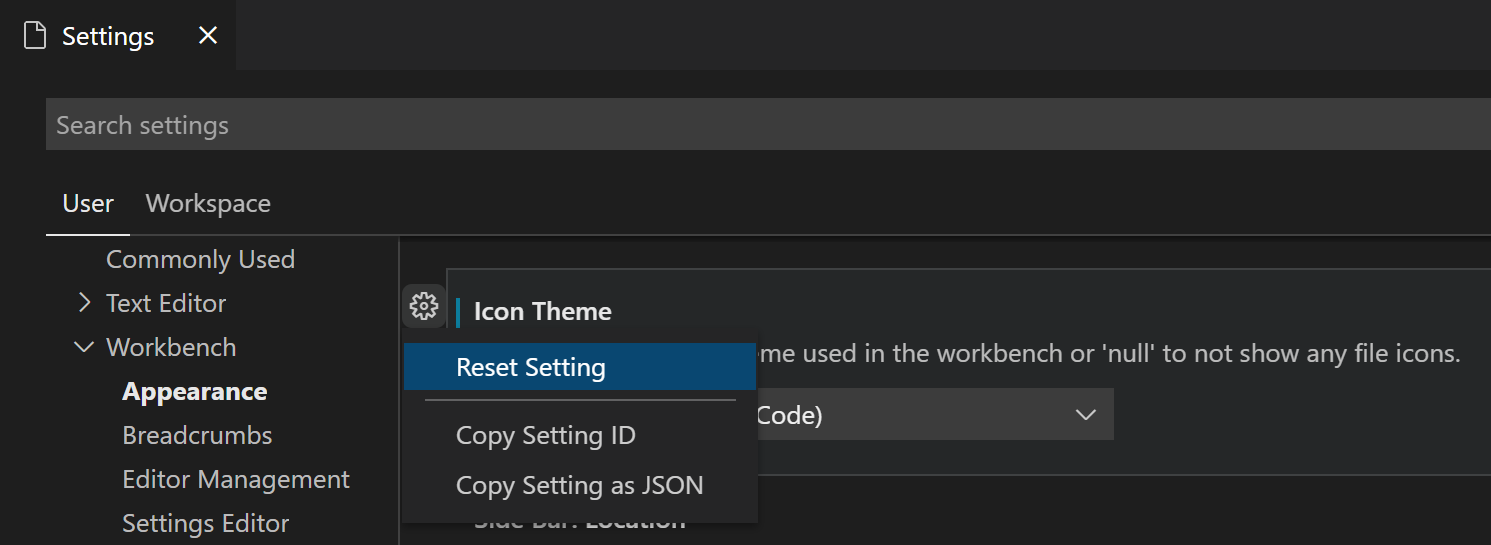The image size is (1491, 545).
Task: Select Settings Editor under Workbench
Action: [206, 524]
